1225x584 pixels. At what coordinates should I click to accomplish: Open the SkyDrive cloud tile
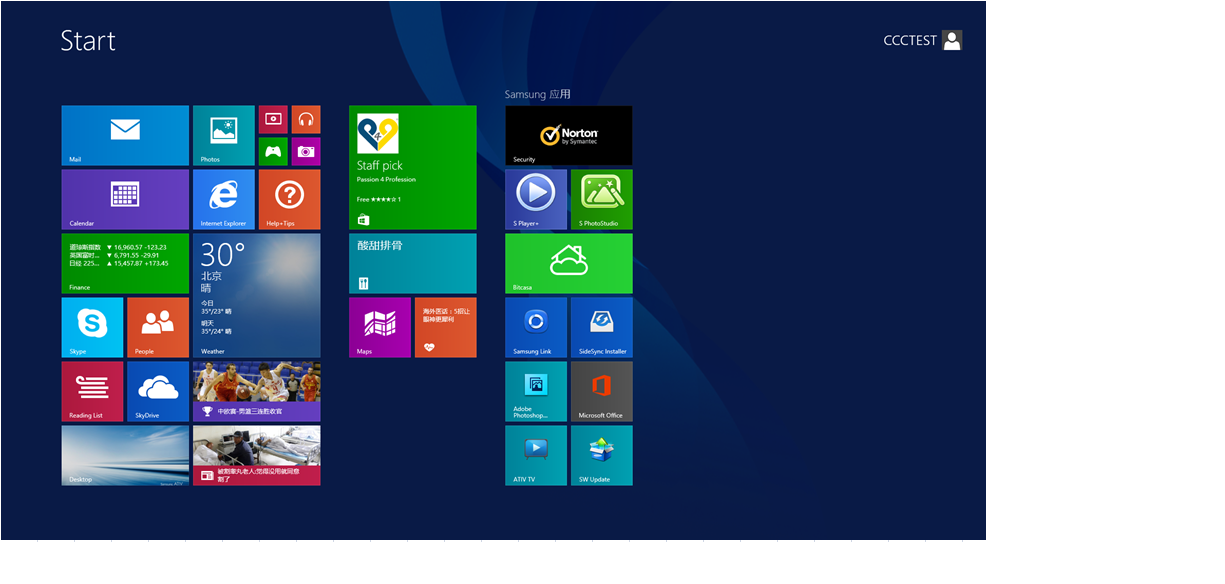pos(158,391)
